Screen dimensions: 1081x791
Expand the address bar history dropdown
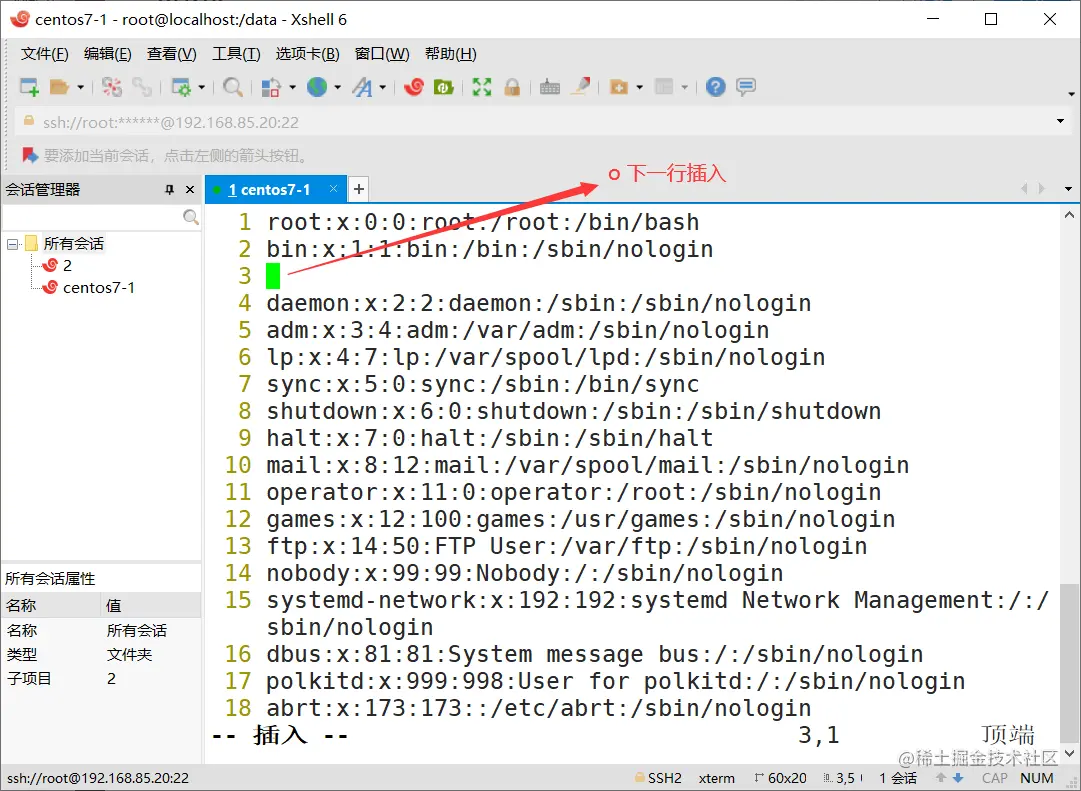point(1060,121)
